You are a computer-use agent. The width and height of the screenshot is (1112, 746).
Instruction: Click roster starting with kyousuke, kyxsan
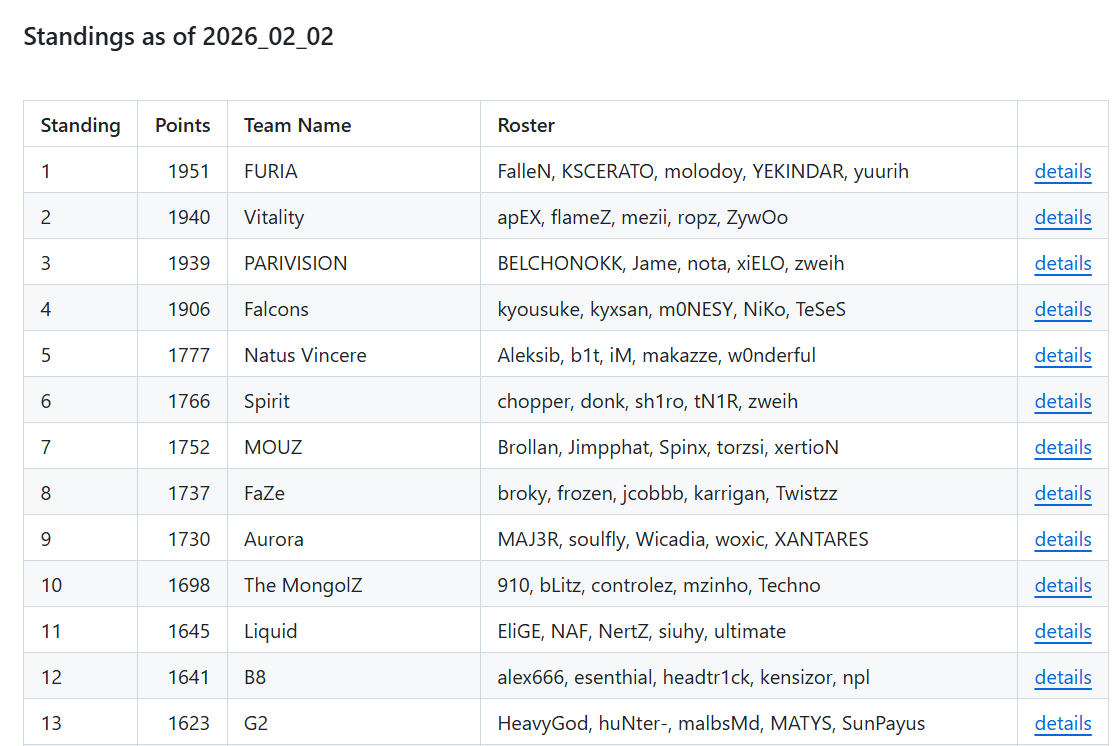pos(671,310)
